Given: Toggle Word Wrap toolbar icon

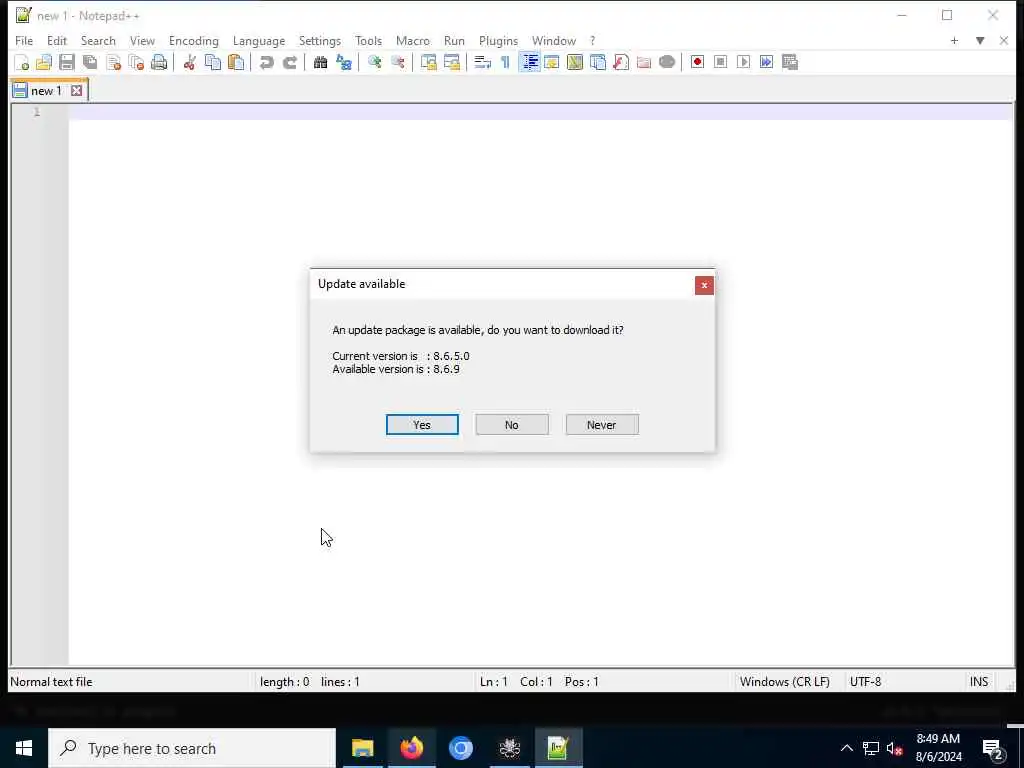Looking at the screenshot, I should [x=483, y=62].
